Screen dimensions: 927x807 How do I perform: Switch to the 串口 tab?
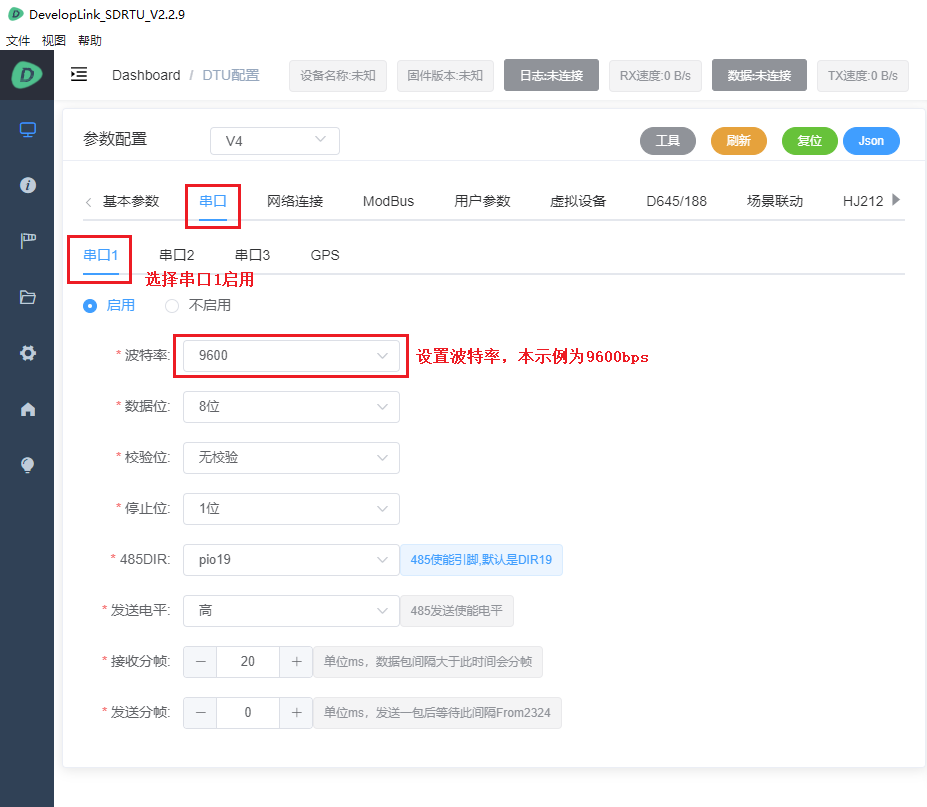tap(213, 201)
